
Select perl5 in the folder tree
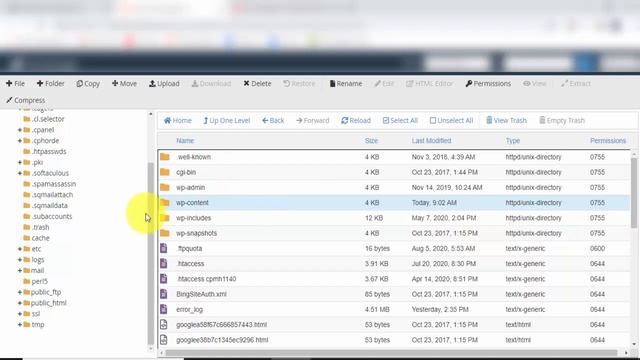tap(40, 281)
